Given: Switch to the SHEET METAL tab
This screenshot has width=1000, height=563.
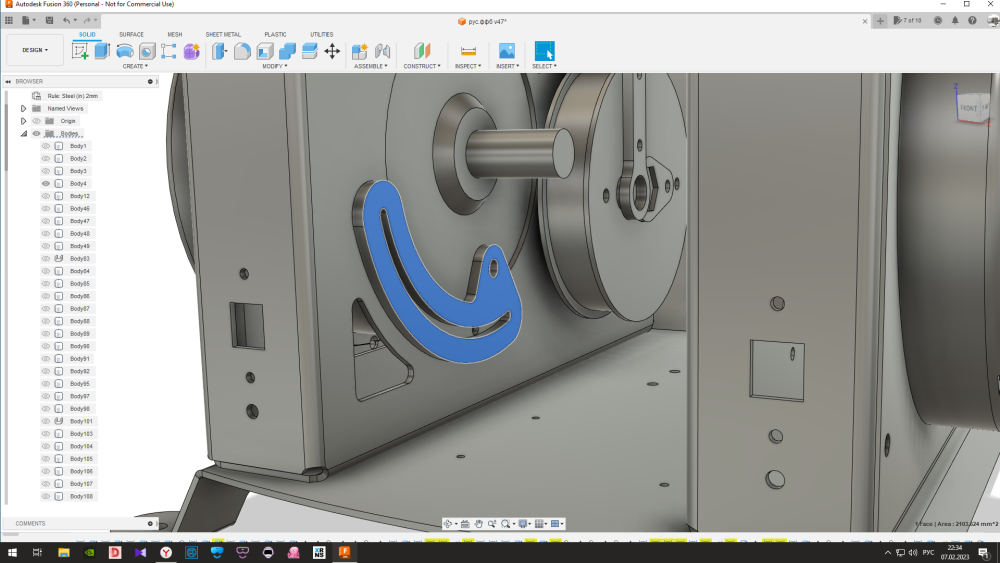Looking at the screenshot, I should click(x=223, y=34).
